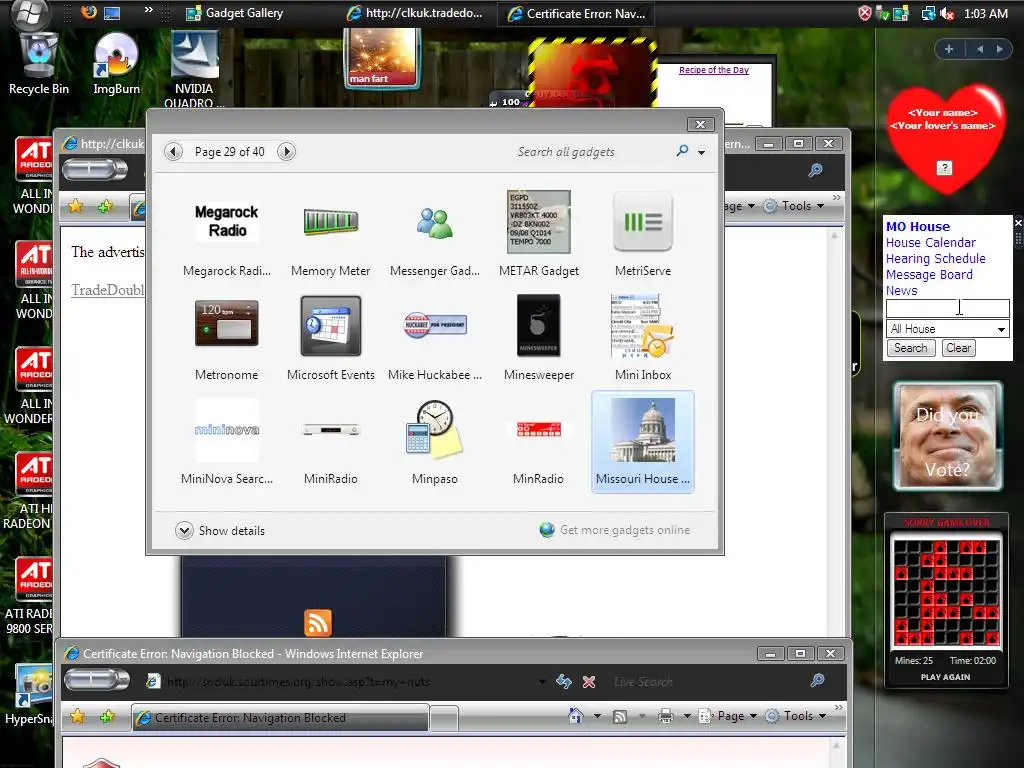Show previous sidebar gadgets page arrow
The height and width of the screenshot is (768, 1024).
pos(980,49)
